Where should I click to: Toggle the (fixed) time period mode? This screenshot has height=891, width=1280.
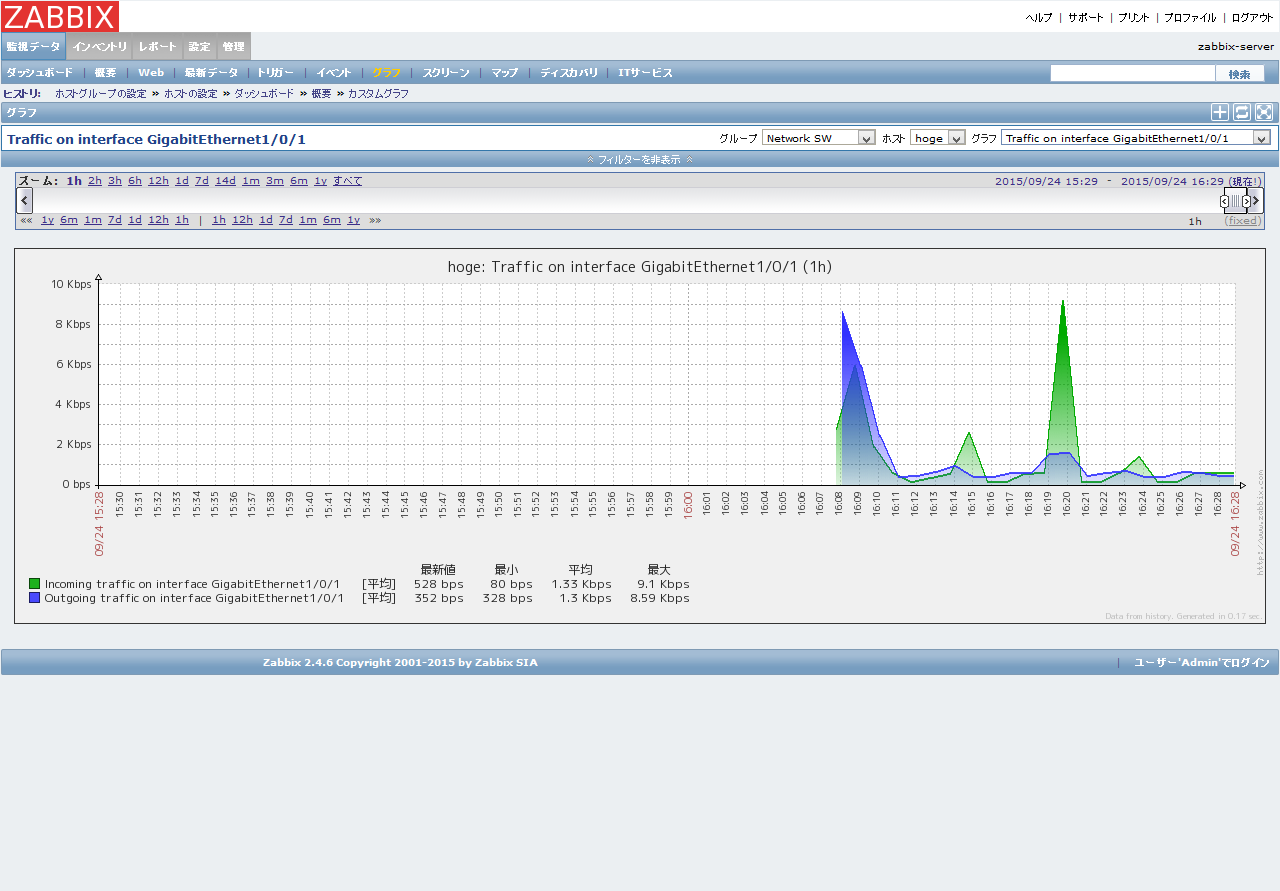pyautogui.click(x=1242, y=220)
